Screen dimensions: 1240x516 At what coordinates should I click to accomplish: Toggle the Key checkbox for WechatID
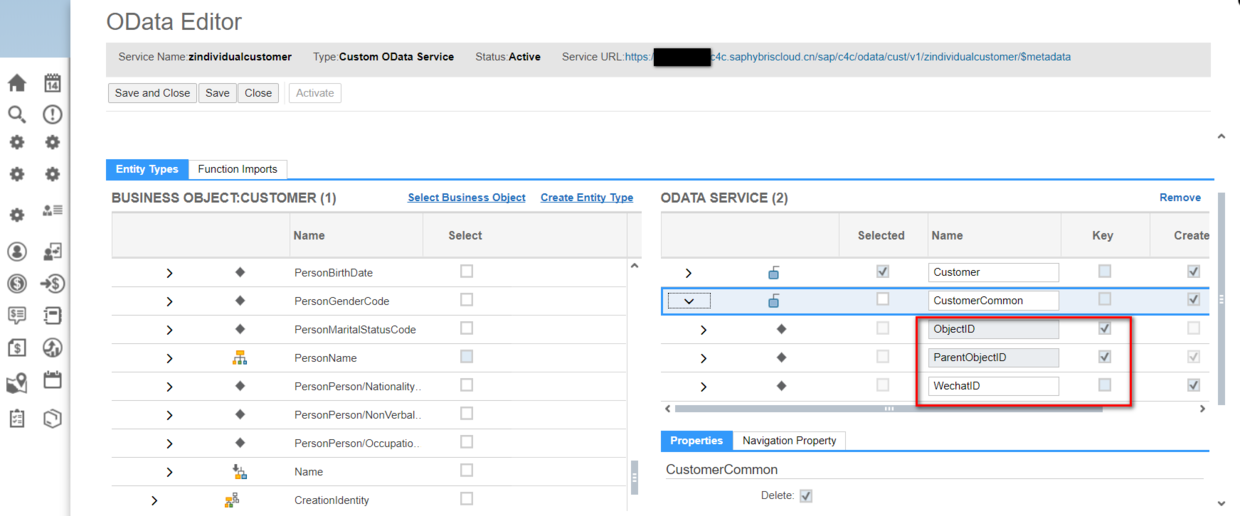tap(1104, 385)
